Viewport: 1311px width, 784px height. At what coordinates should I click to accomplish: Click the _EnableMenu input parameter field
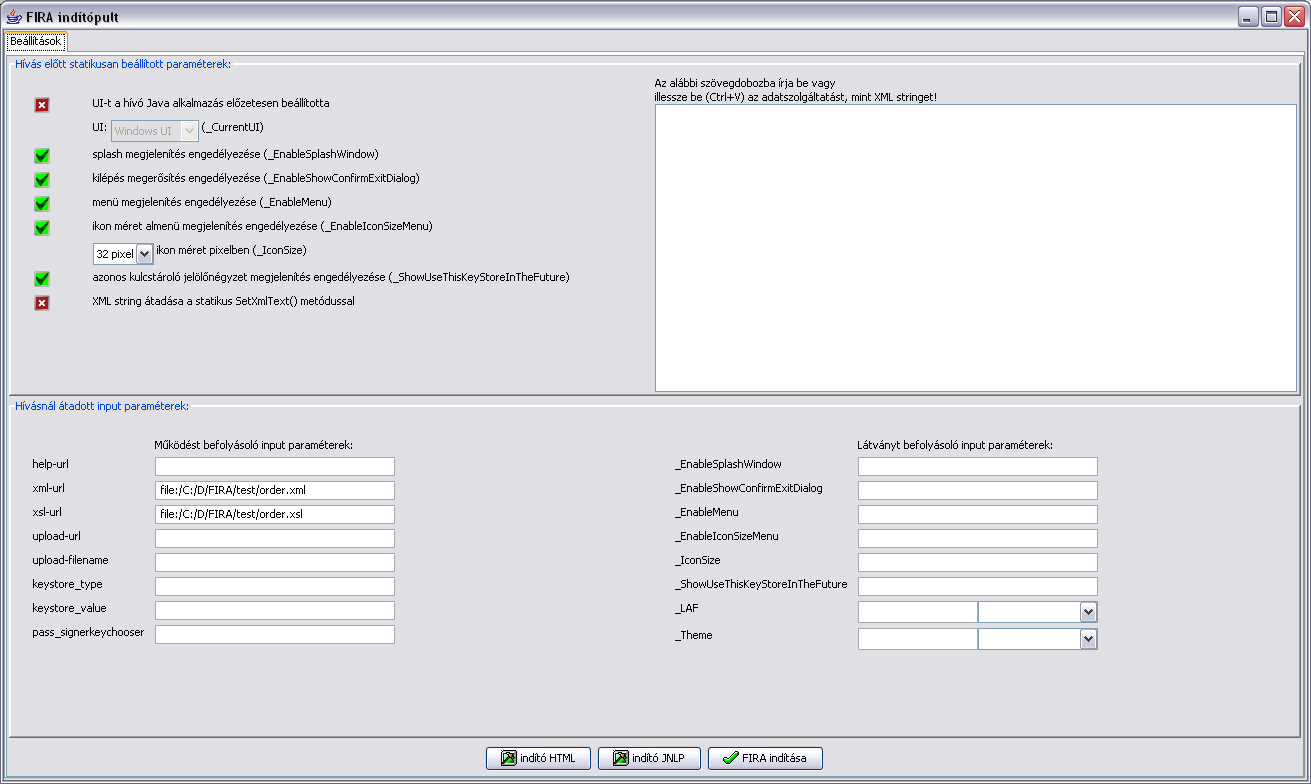point(978,514)
